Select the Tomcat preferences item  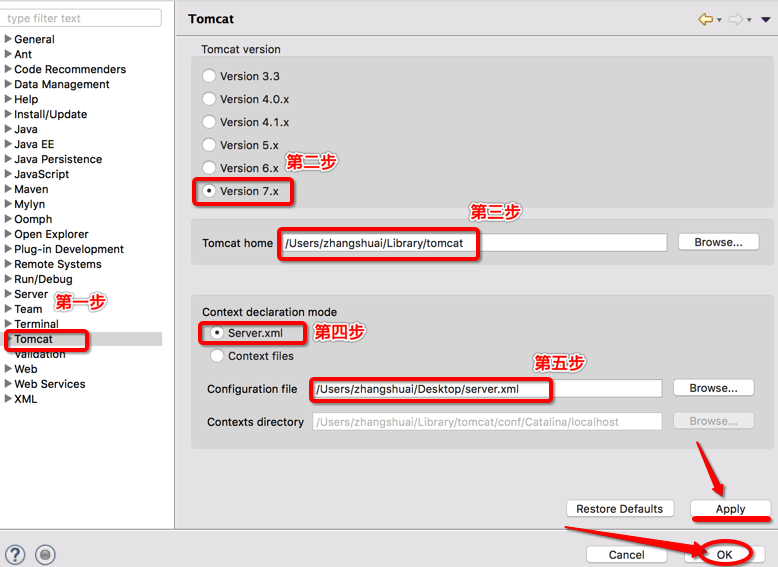coord(33,339)
